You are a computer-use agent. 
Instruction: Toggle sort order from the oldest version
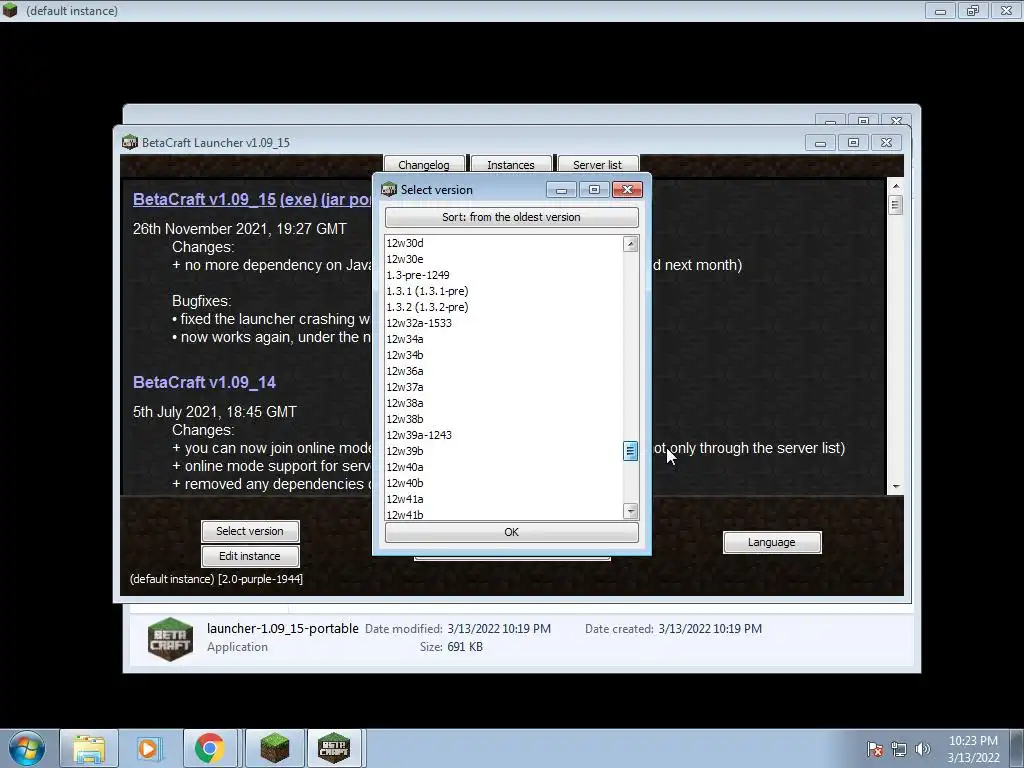pyautogui.click(x=511, y=217)
